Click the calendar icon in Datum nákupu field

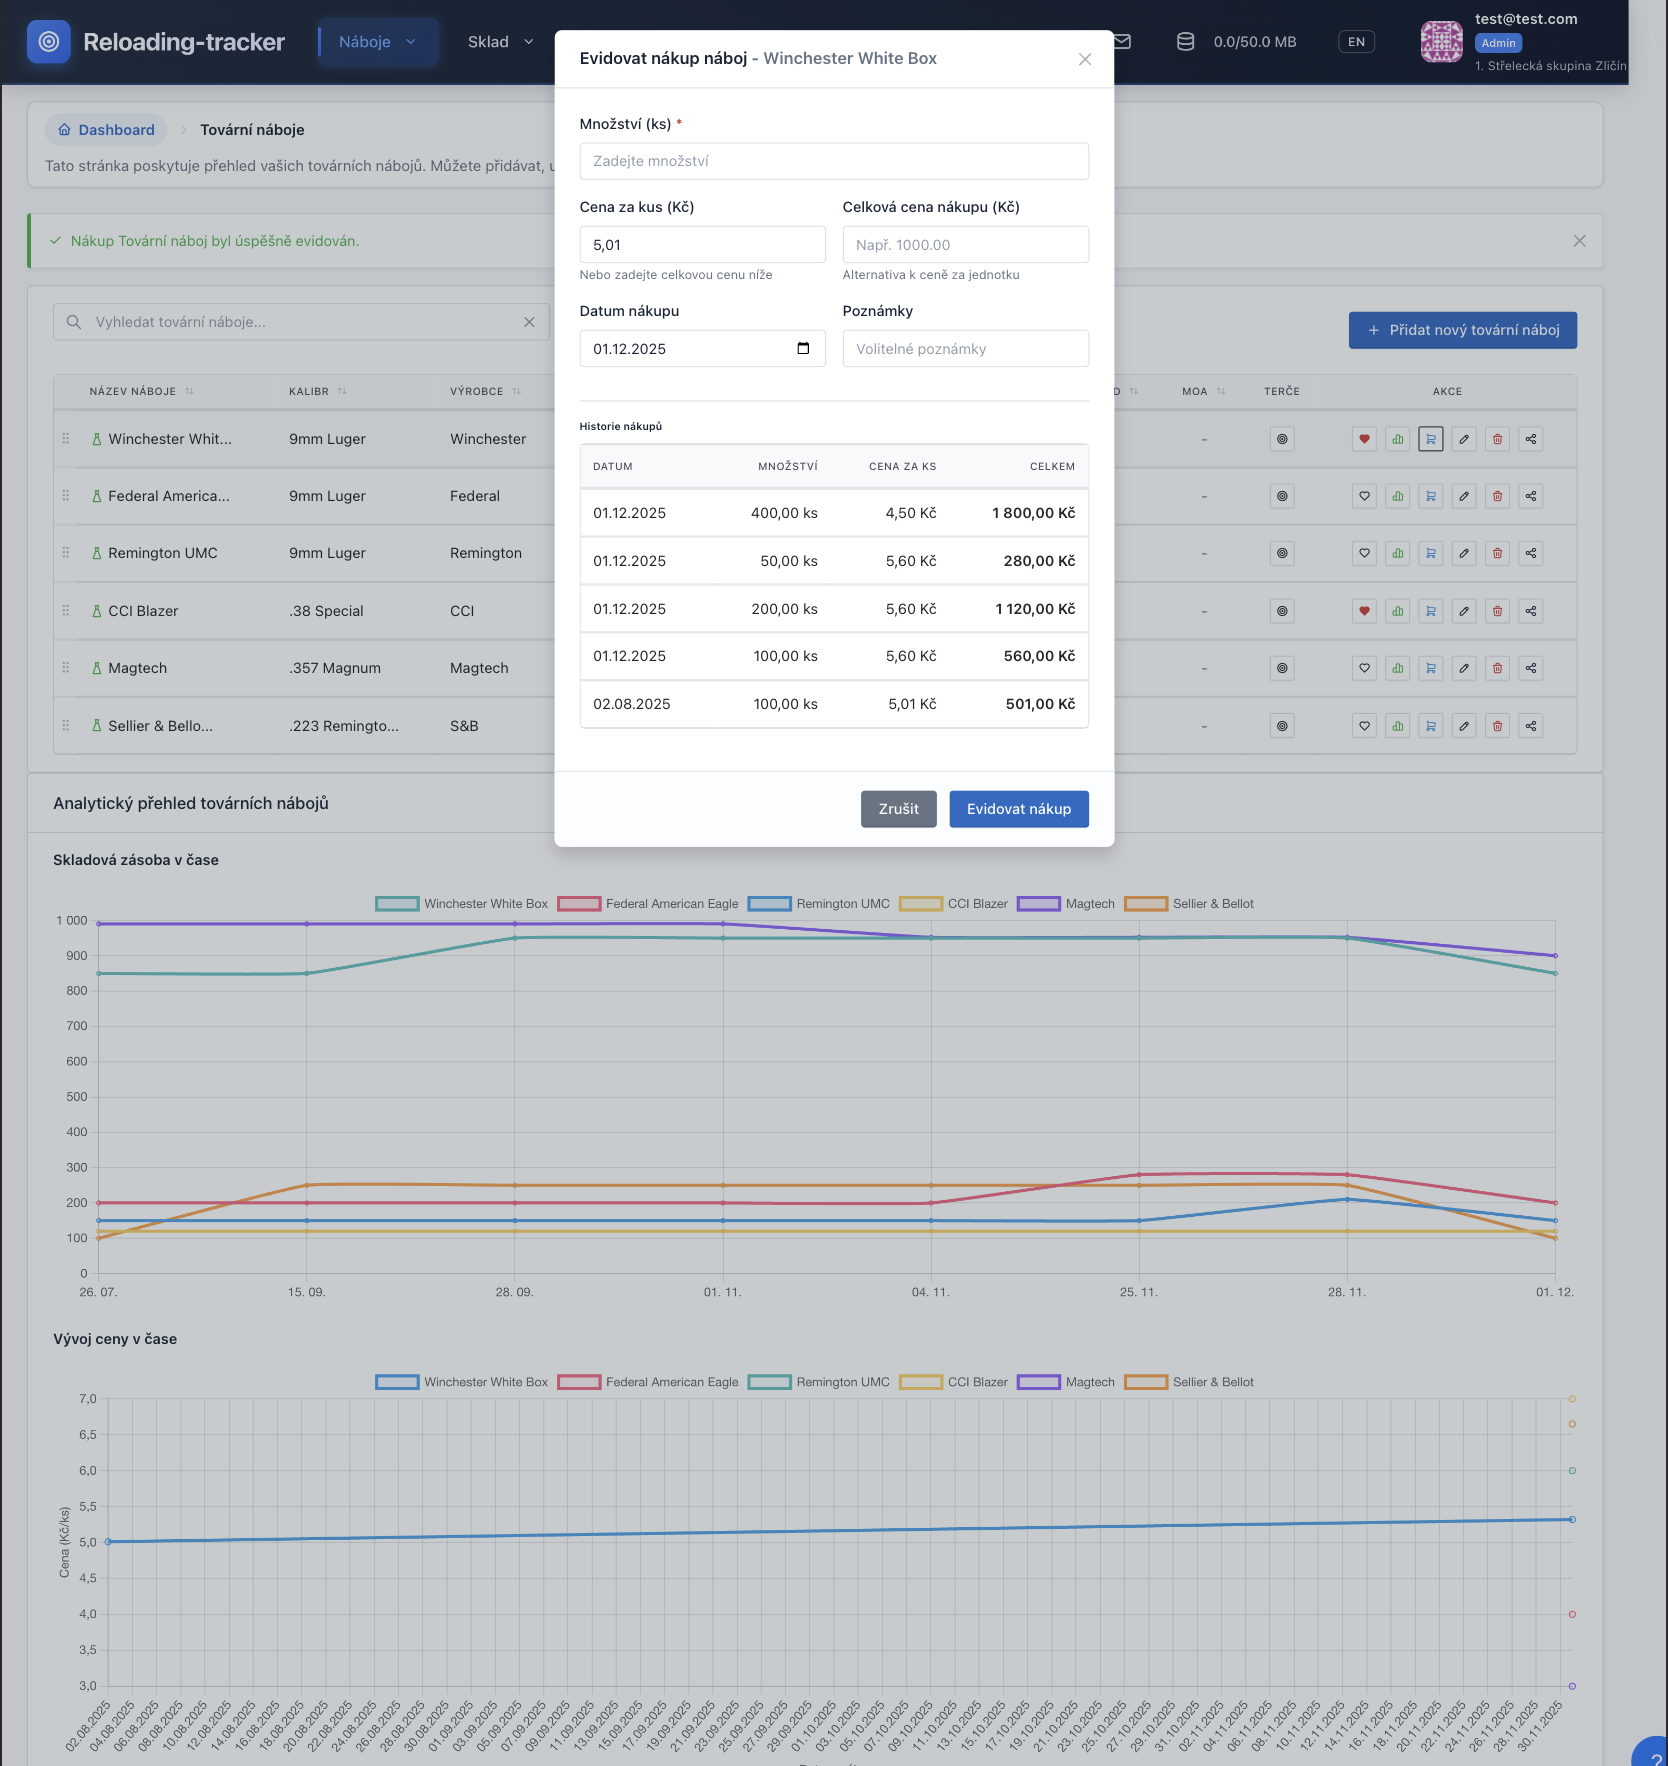click(803, 349)
